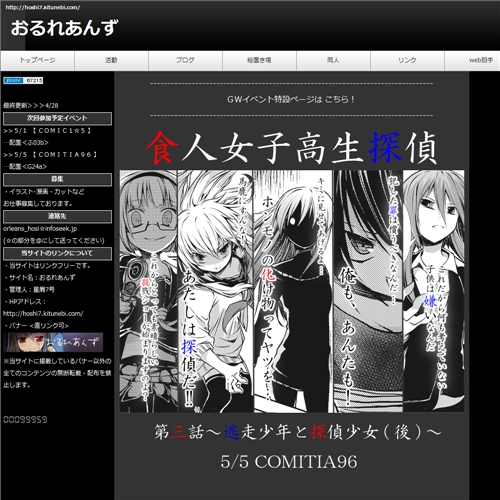Viewport: 500px width, 500px height.
Task: Click the 食人女子高生探偵 title image
Action: 292,147
